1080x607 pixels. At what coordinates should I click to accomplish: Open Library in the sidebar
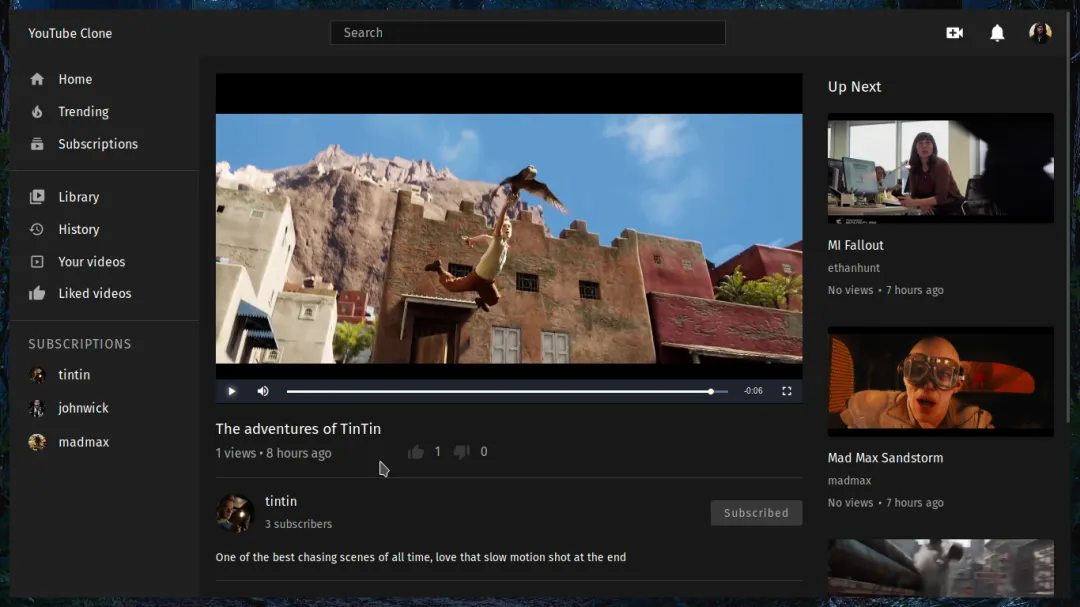(x=79, y=197)
